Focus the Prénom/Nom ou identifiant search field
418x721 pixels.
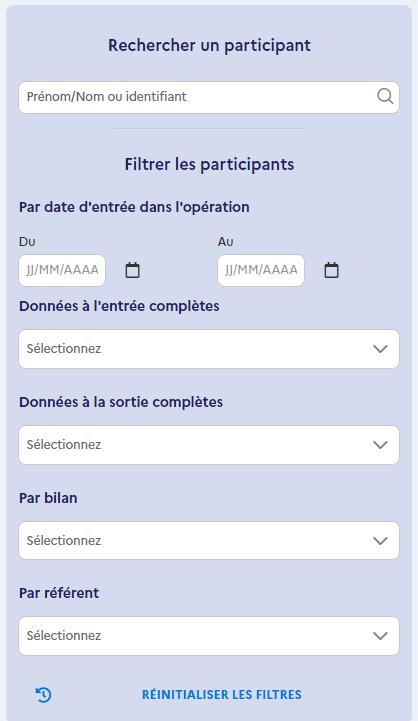[209, 97]
